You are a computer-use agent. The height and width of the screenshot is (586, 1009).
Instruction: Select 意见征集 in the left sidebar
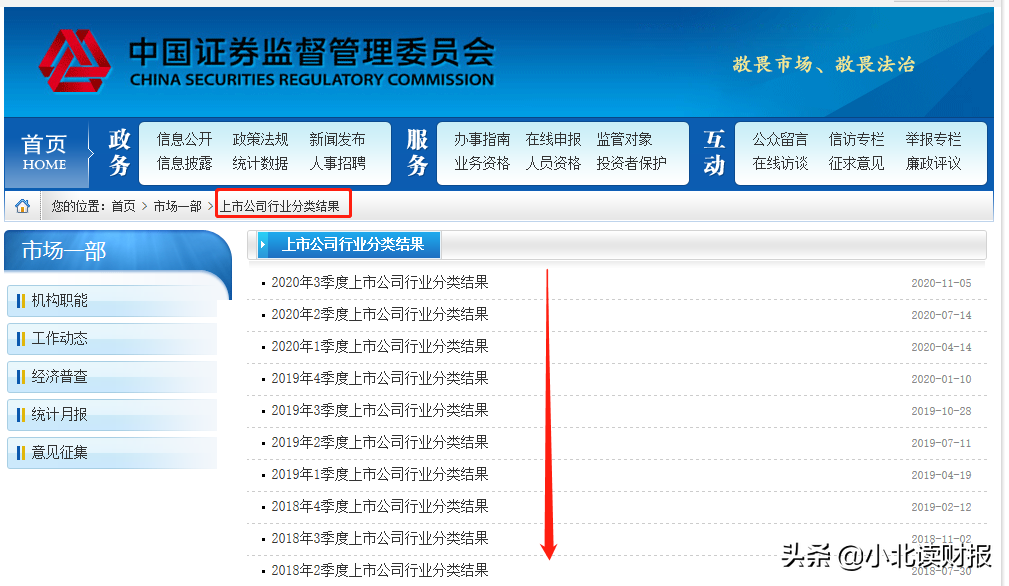tap(60, 452)
